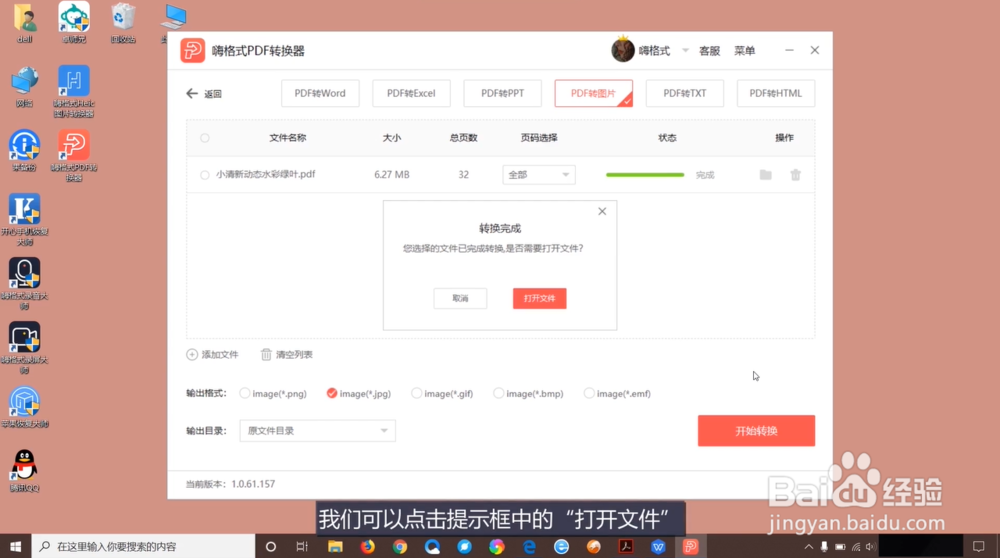1000x558 pixels.
Task: Open Adobe Acrobat from the taskbar
Action: click(626, 547)
